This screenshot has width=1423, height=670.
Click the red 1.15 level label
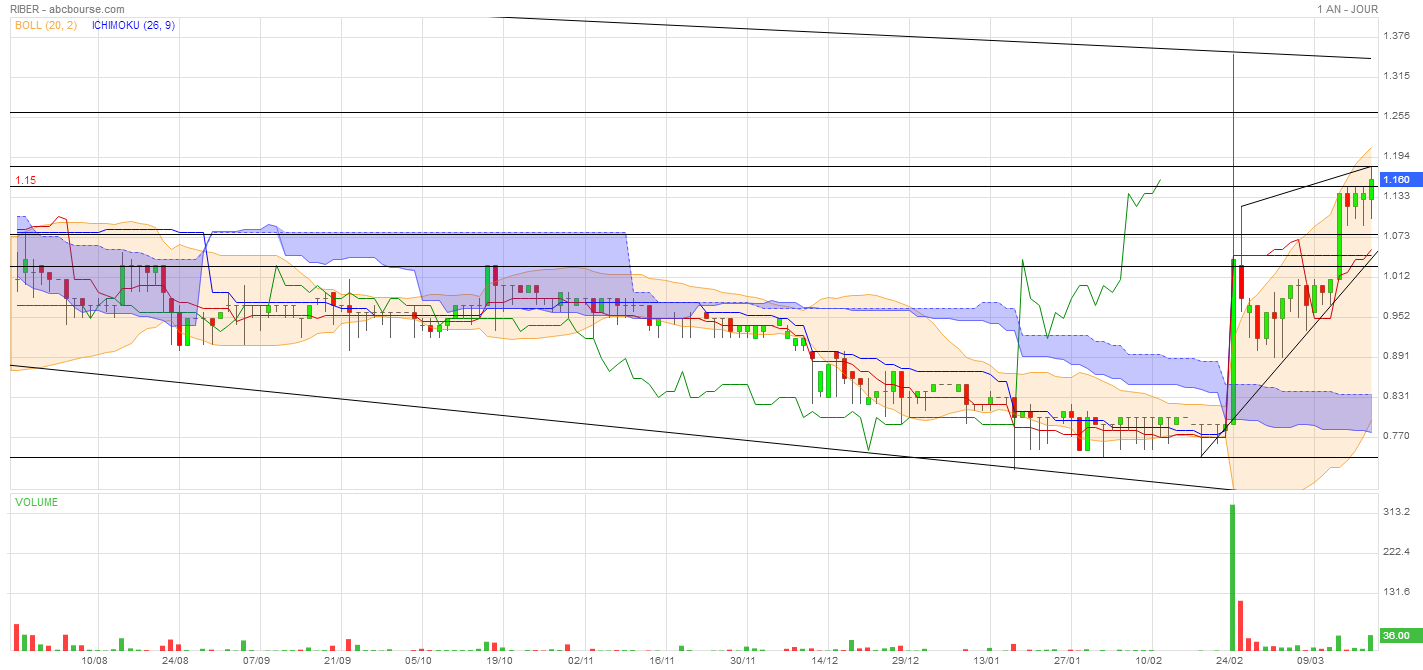click(25, 181)
